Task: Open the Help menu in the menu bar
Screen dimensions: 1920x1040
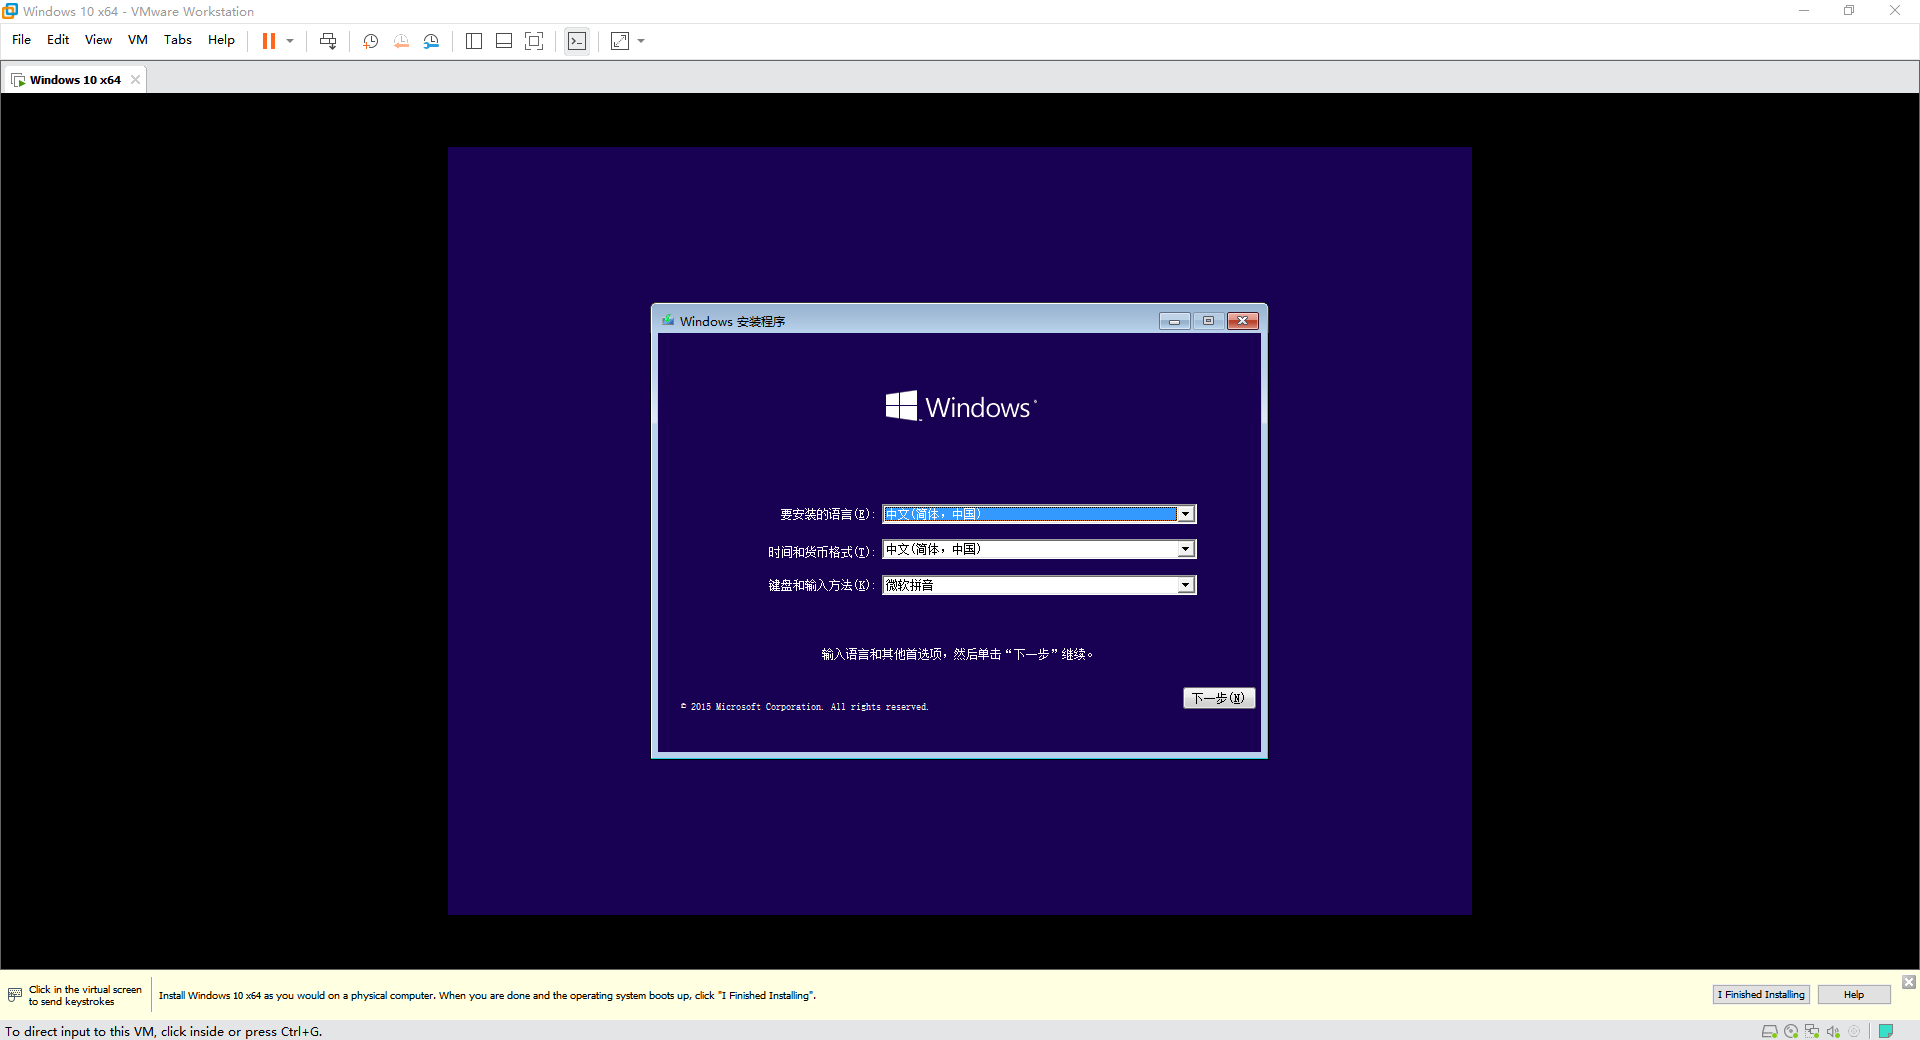Action: [x=221, y=40]
